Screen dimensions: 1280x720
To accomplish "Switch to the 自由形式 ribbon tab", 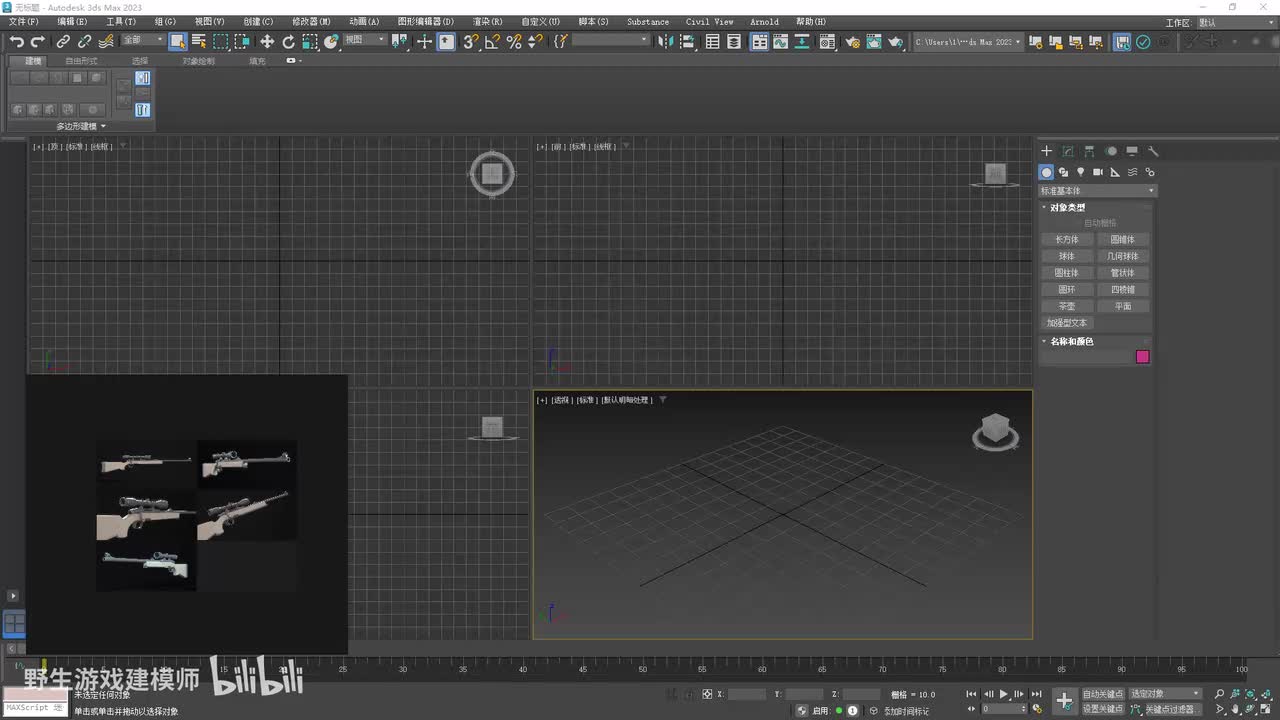I will coord(82,61).
